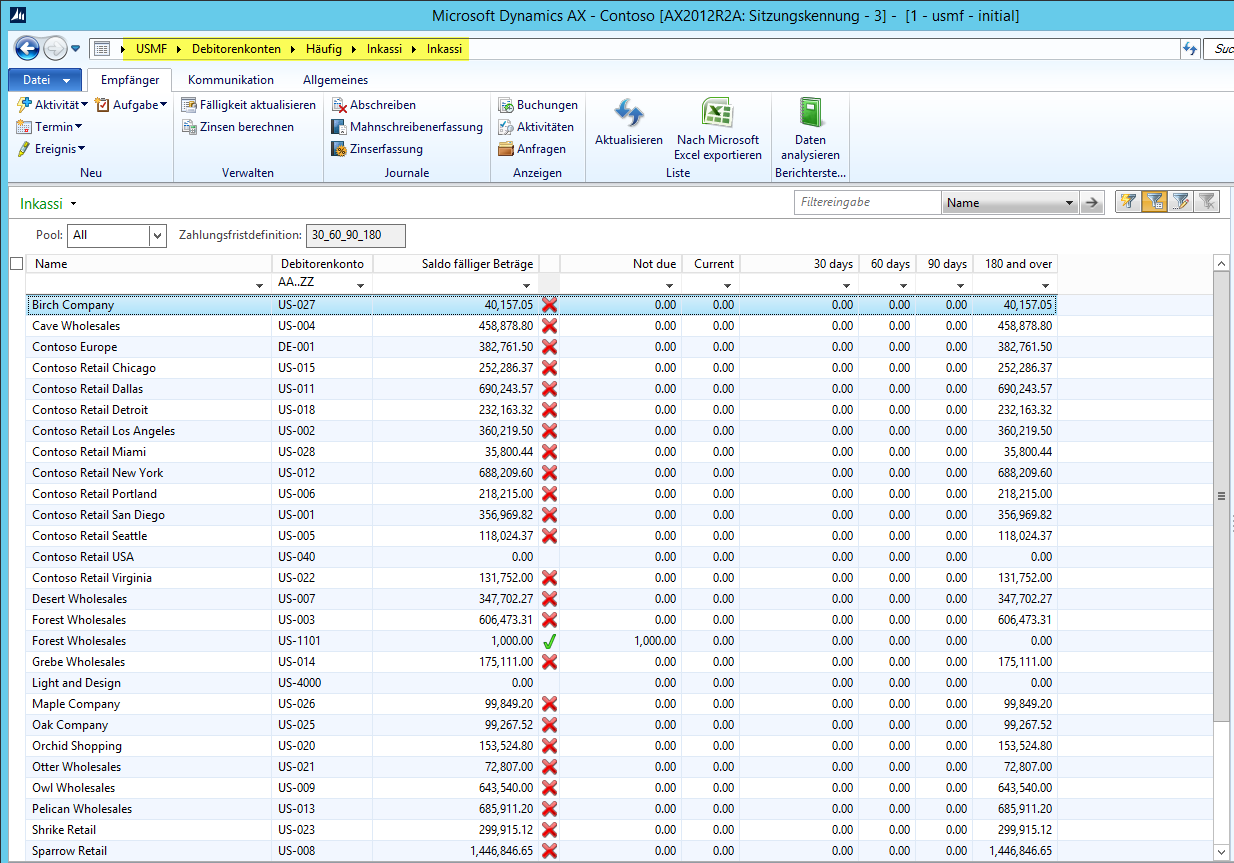
Task: Select the Contoso Europe row
Action: coord(75,347)
